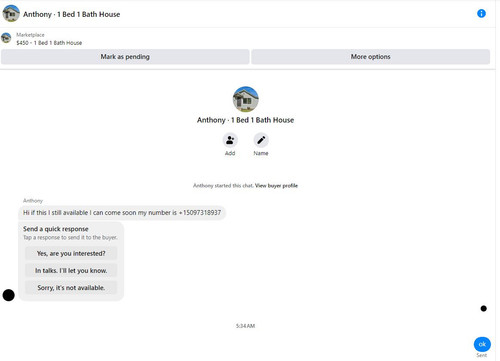This screenshot has width=500, height=361.
Task: Click the 5:34 AM timestamp
Action: (245, 326)
